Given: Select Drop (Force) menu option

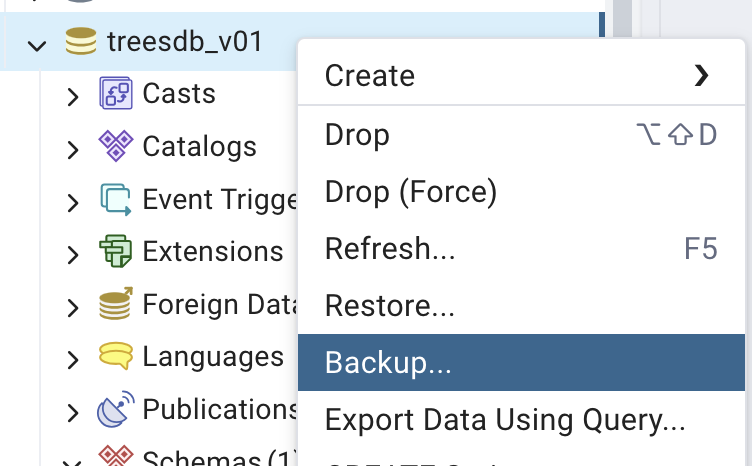Looking at the screenshot, I should pos(411,191).
